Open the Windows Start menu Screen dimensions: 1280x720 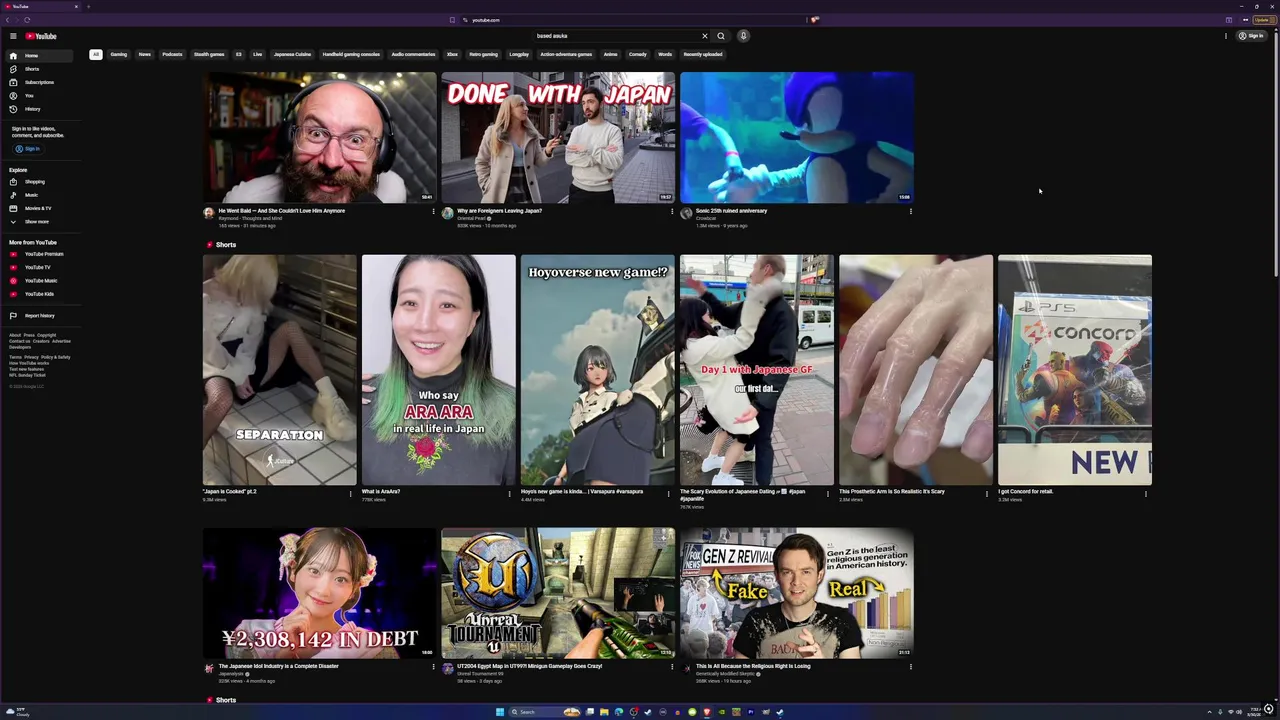(x=500, y=712)
